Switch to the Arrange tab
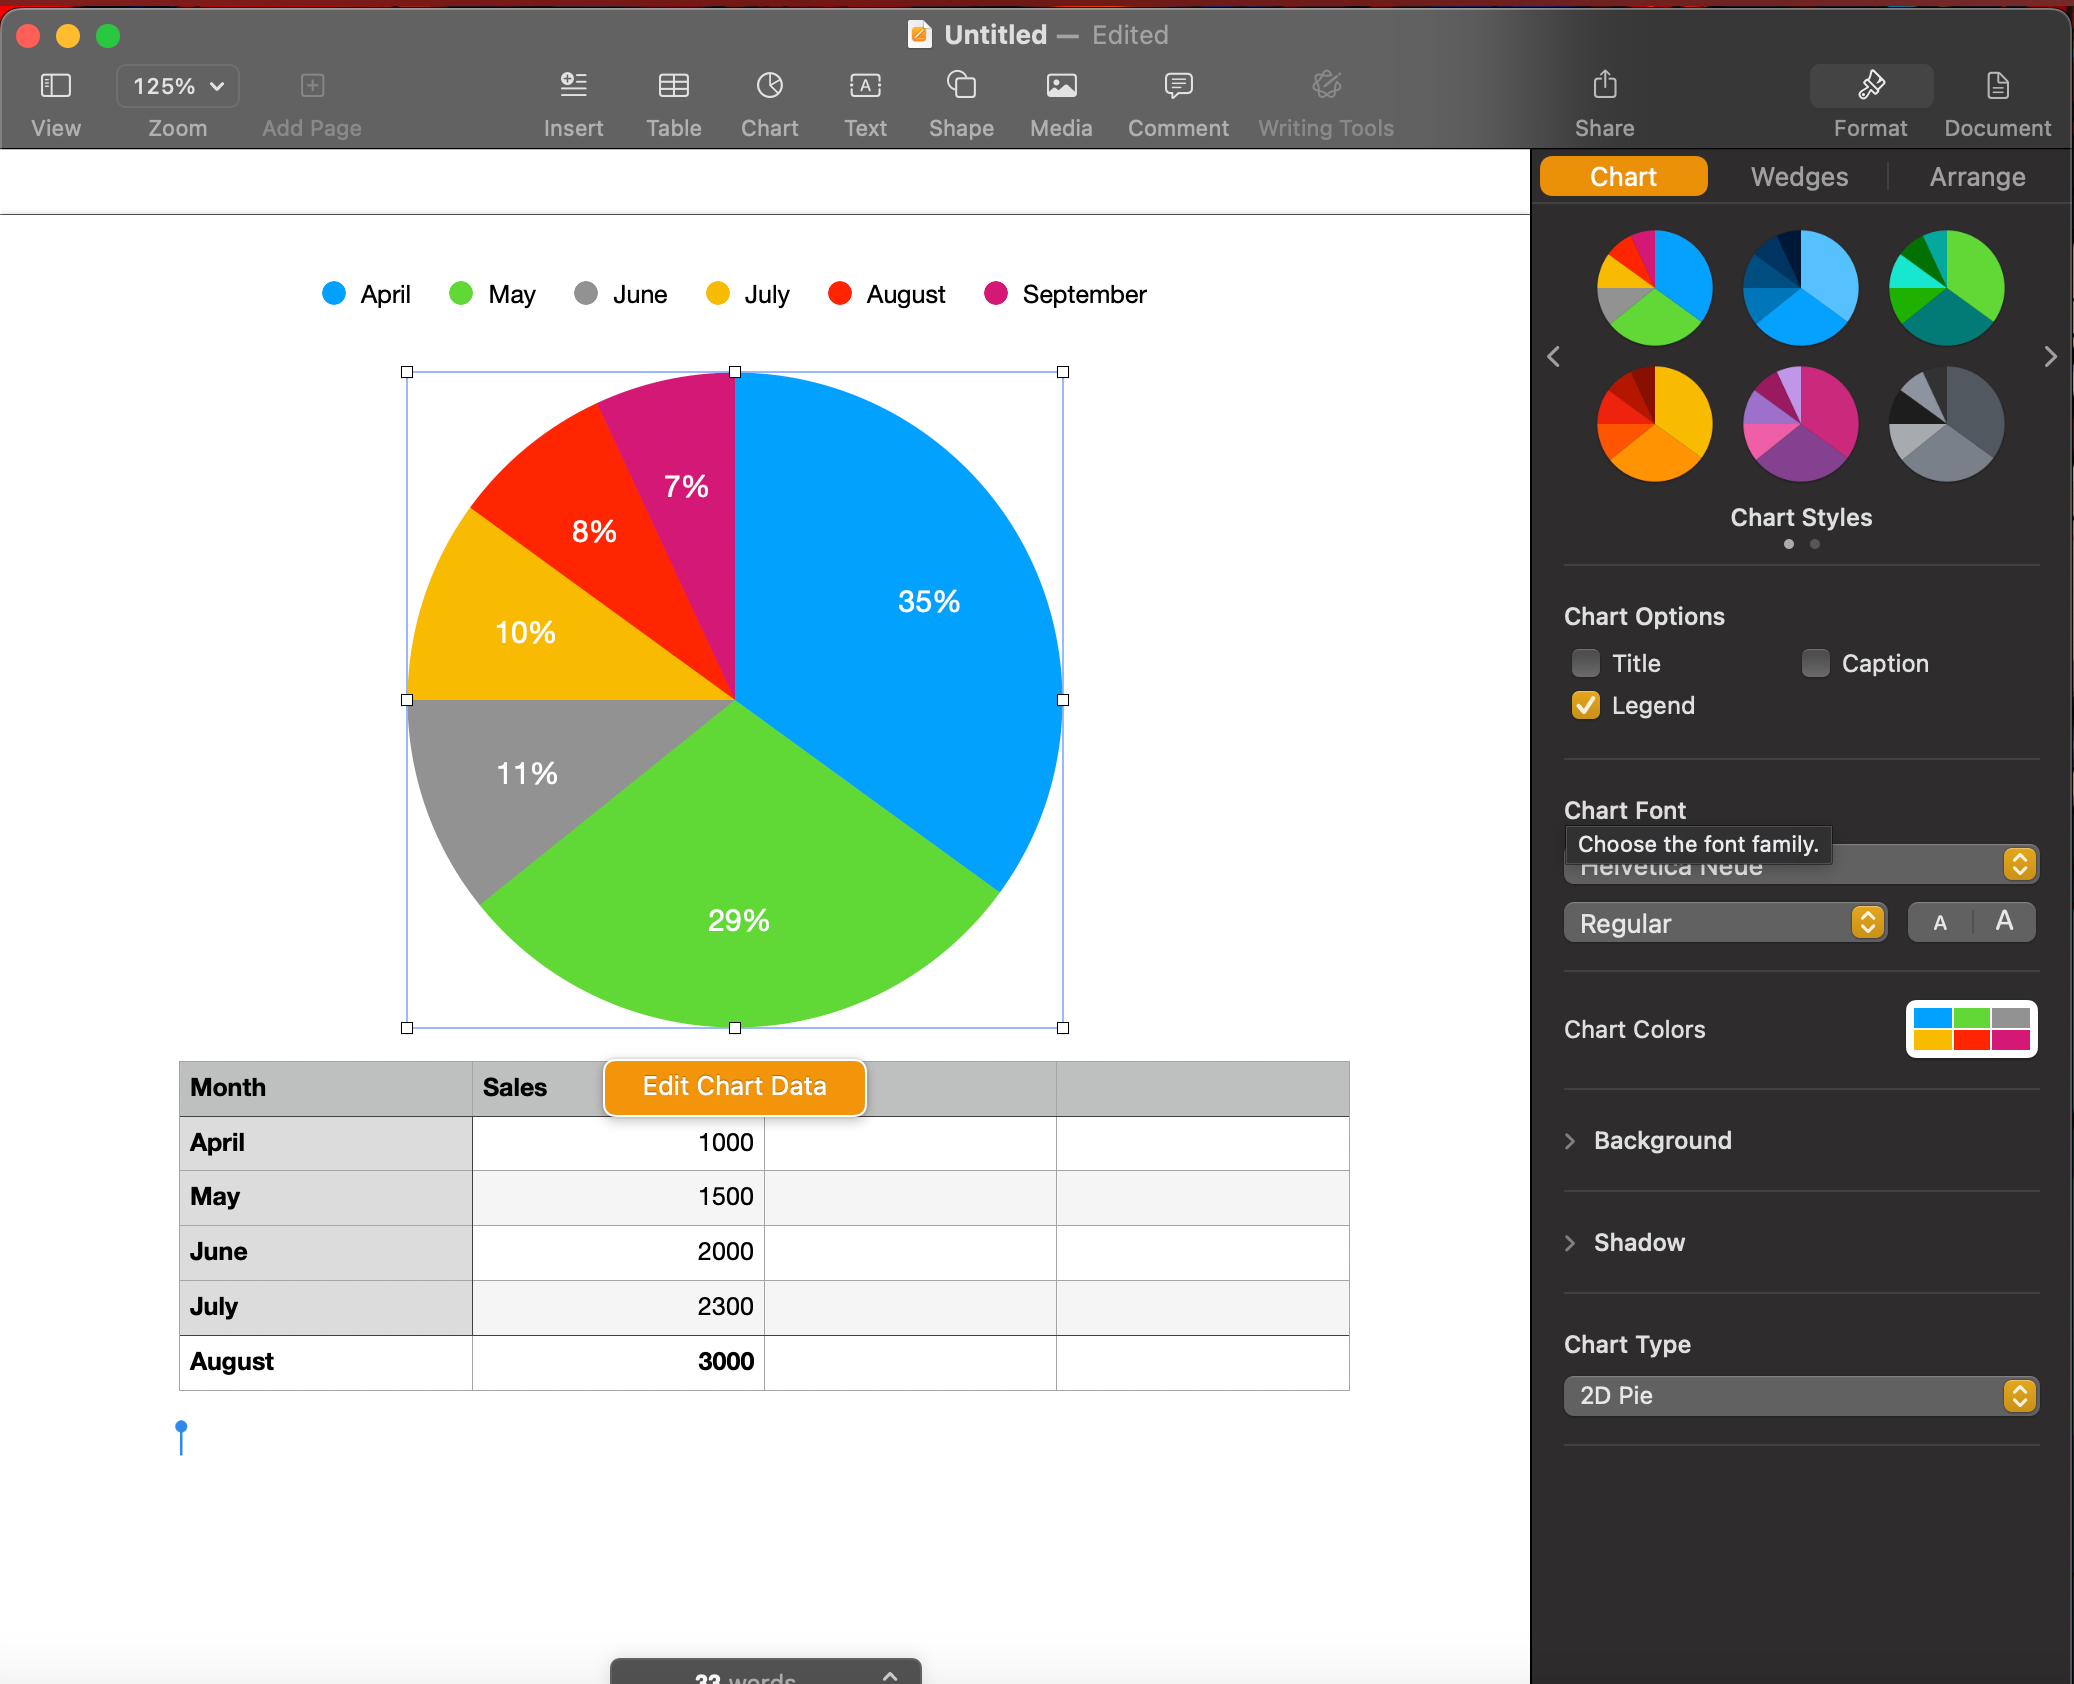The image size is (2074, 1684). point(1976,175)
